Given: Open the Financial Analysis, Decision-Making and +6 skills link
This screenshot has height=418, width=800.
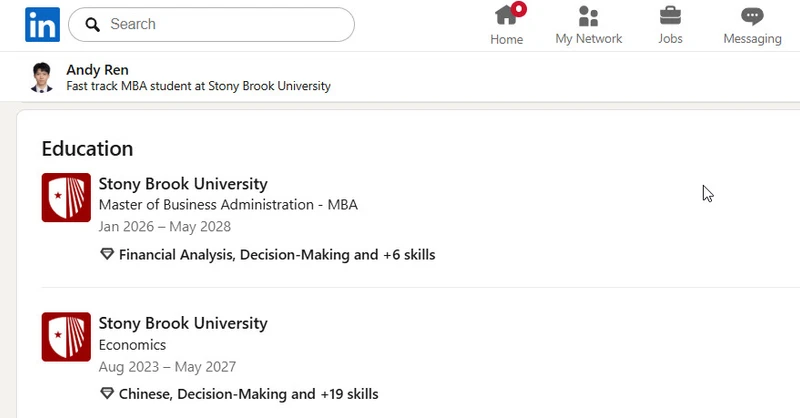Looking at the screenshot, I should (x=277, y=255).
